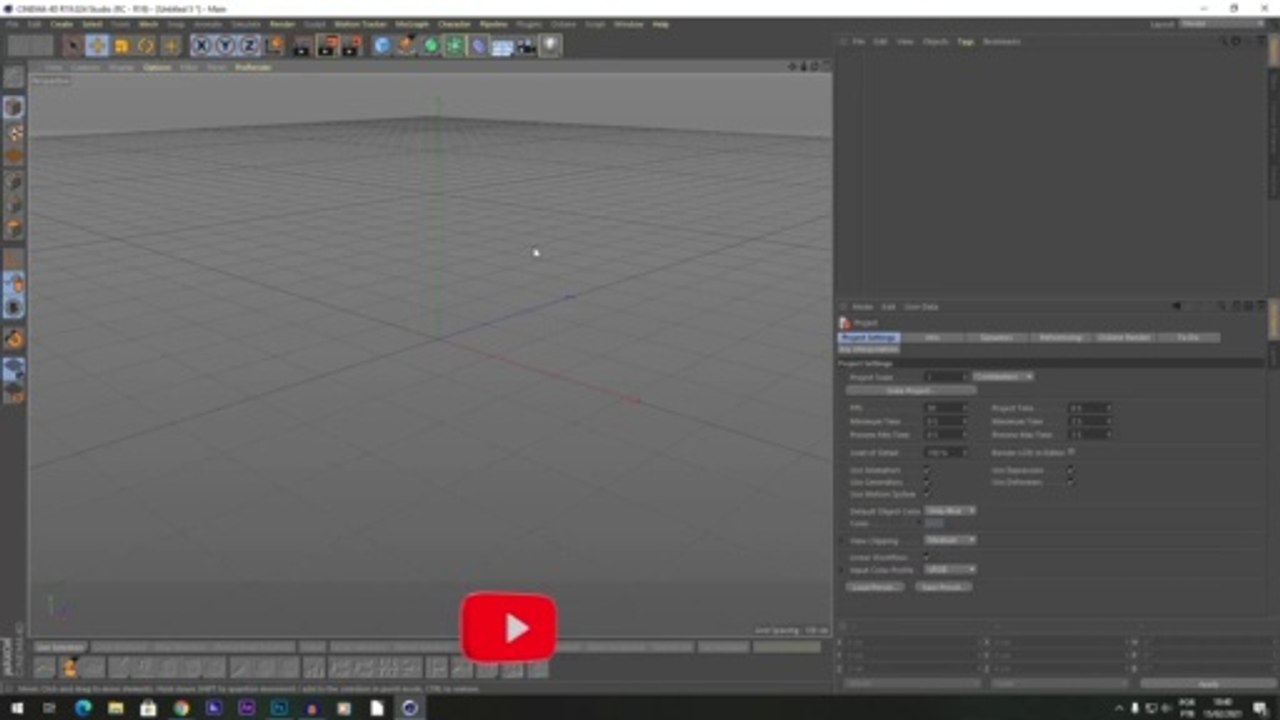Open the Key Interpolation tab
The image size is (1280, 720).
coord(869,349)
